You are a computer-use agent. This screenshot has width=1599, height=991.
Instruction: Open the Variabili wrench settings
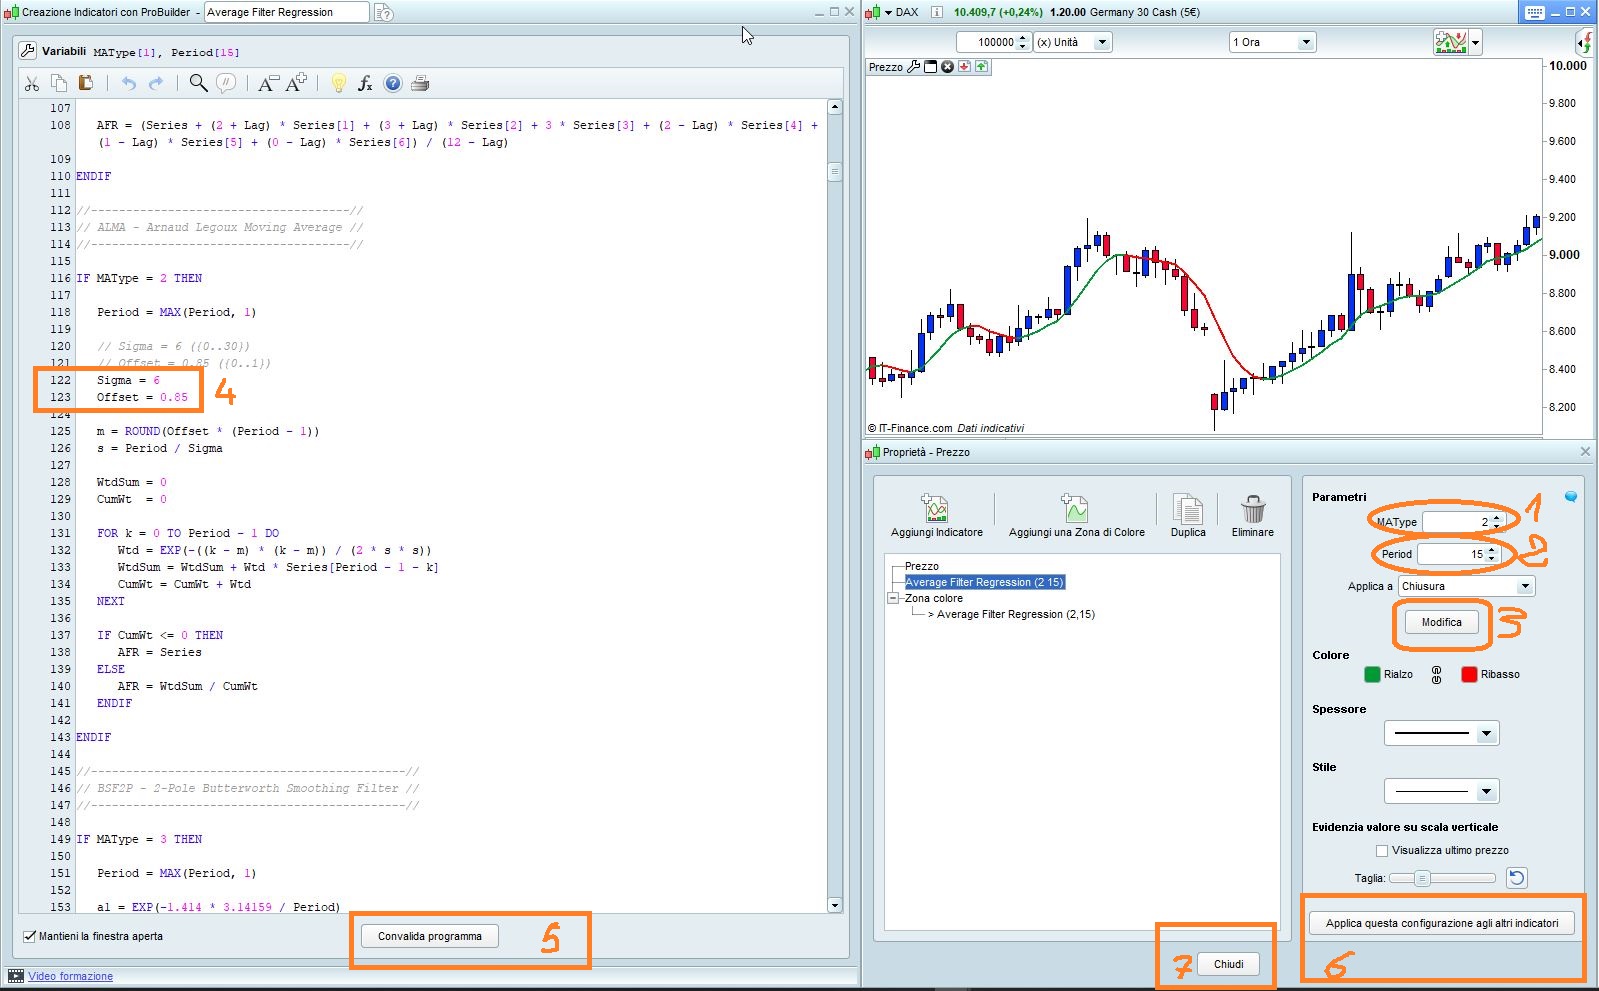pyautogui.click(x=27, y=51)
